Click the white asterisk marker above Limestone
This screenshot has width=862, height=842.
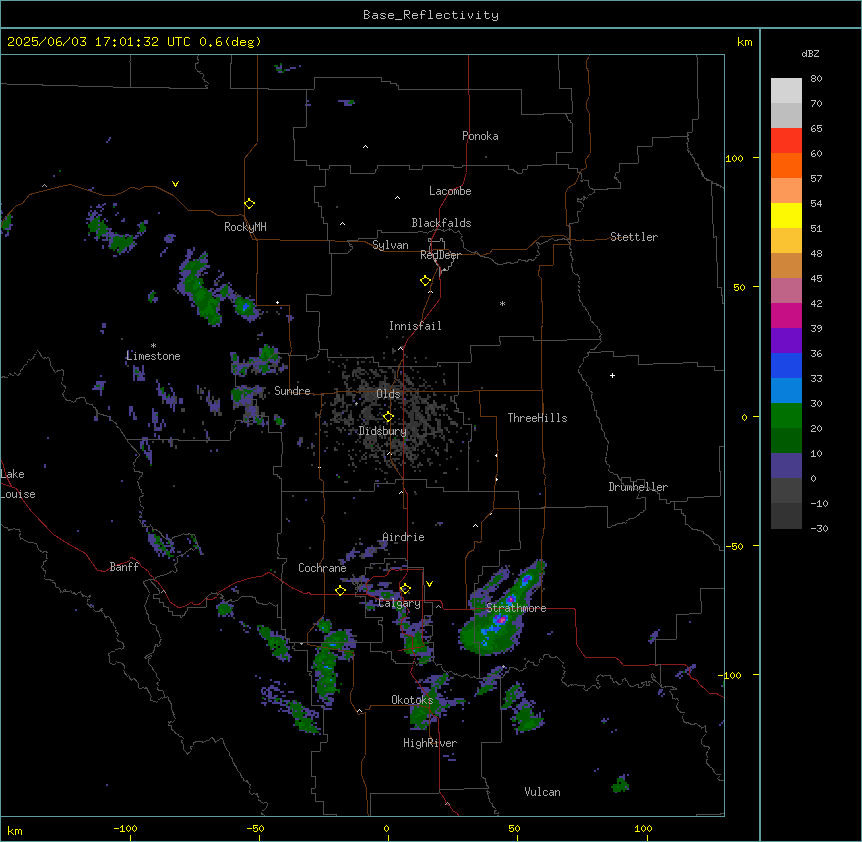153,346
